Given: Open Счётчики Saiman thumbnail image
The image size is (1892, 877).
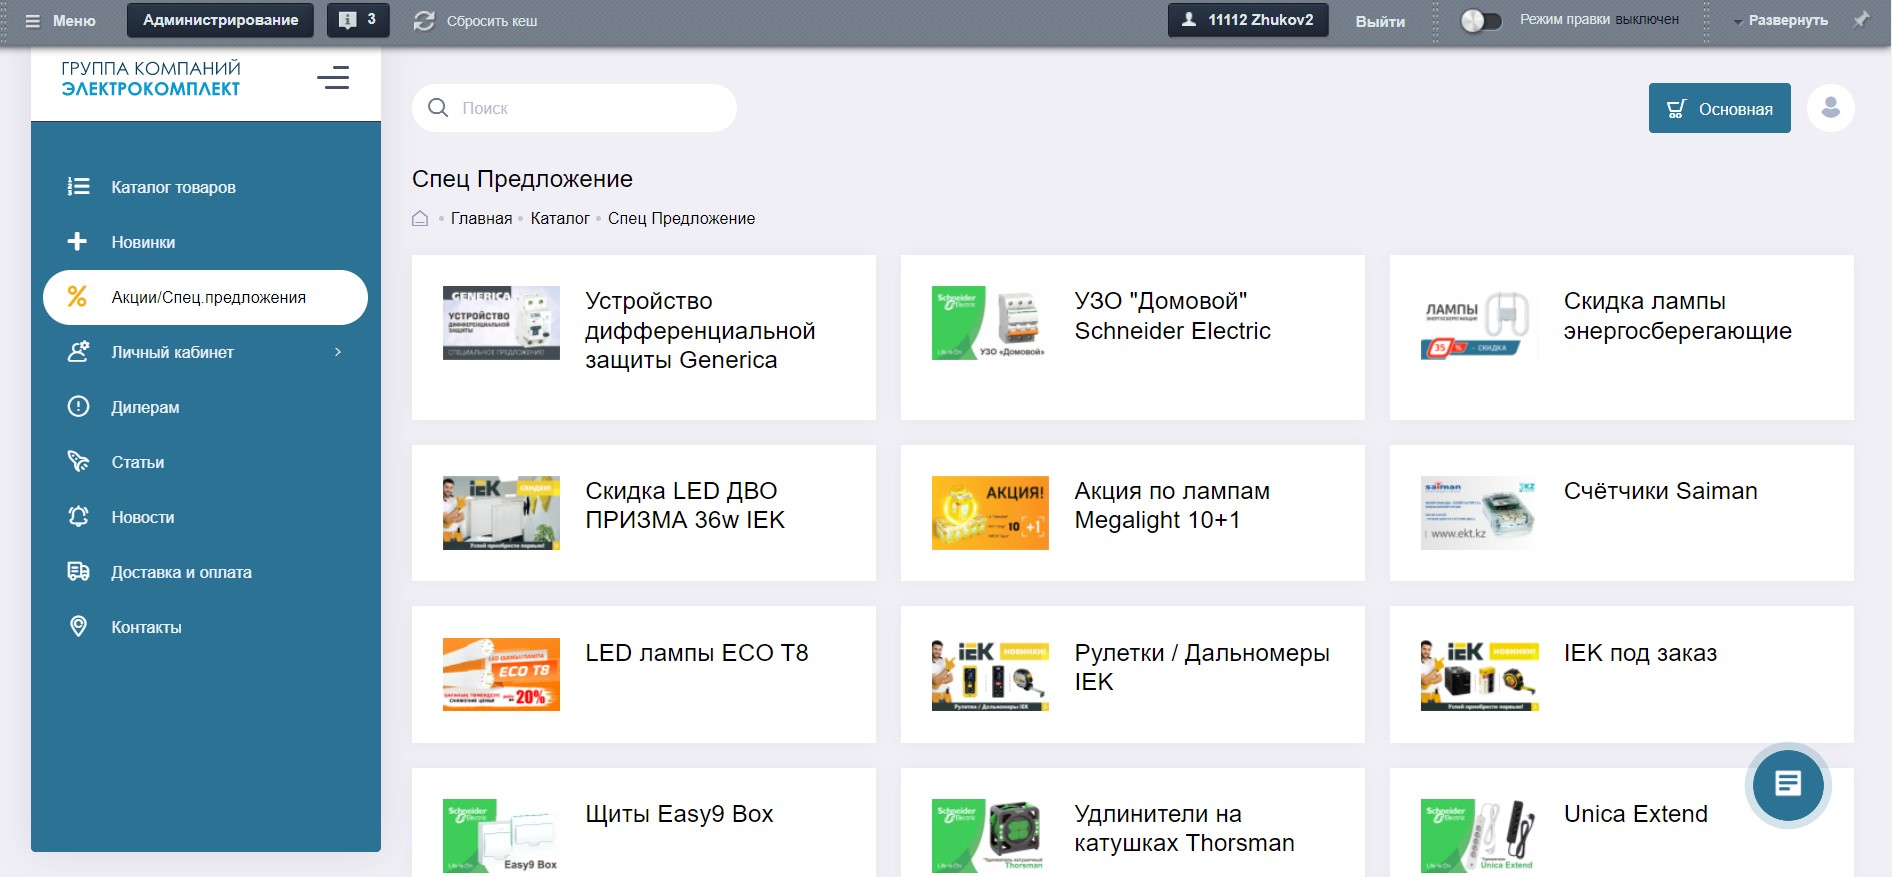Looking at the screenshot, I should point(1479,513).
